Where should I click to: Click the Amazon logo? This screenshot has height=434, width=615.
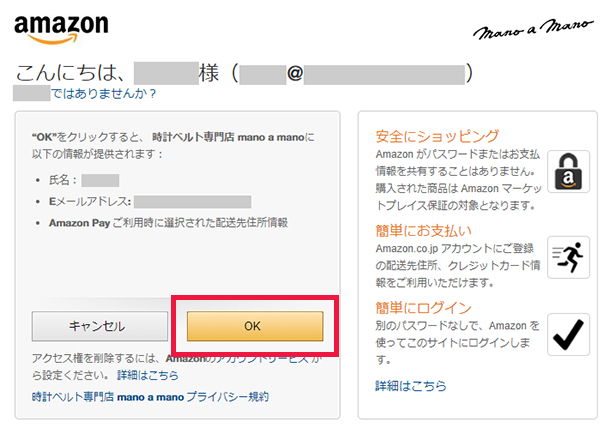pos(61,28)
